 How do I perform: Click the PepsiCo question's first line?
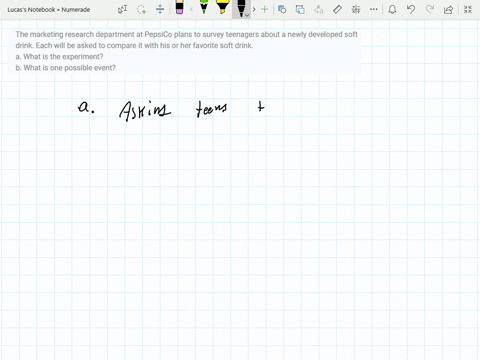pos(186,34)
